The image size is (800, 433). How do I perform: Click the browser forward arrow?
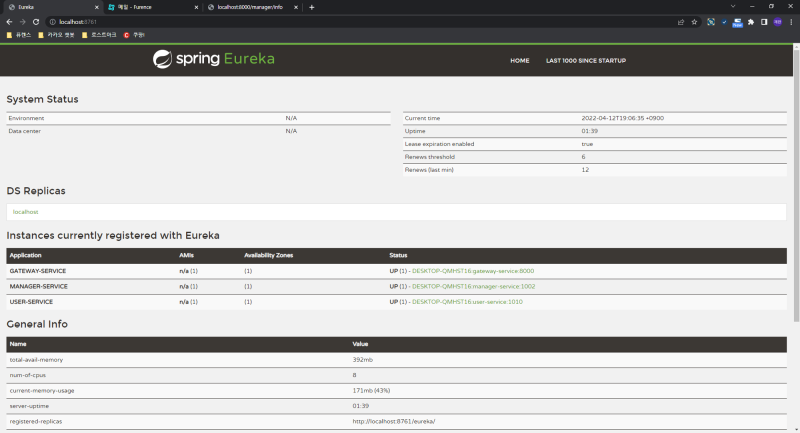pyautogui.click(x=22, y=22)
